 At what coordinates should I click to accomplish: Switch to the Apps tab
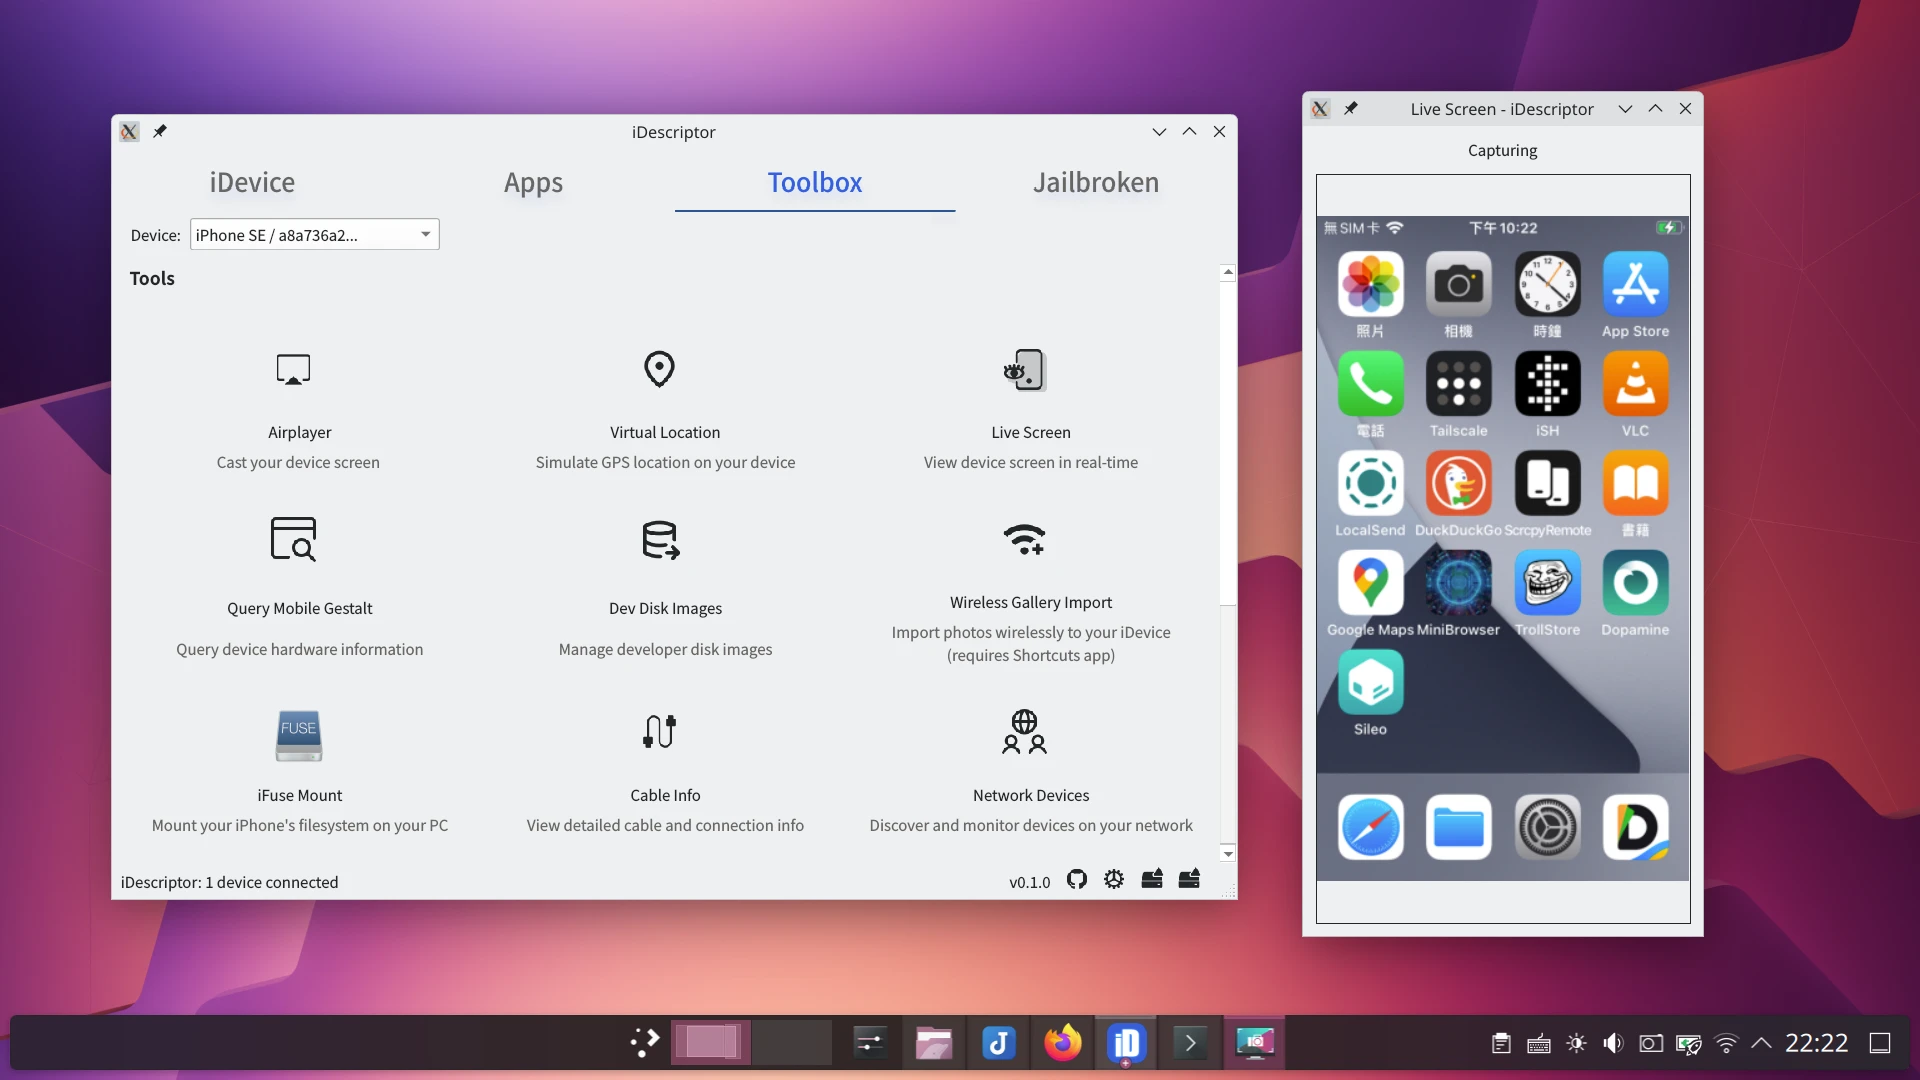(x=533, y=182)
